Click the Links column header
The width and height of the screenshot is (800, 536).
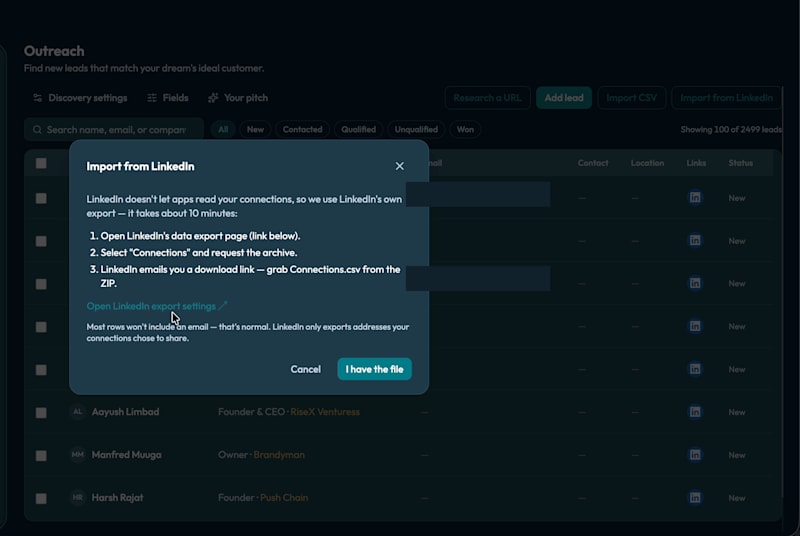point(696,163)
